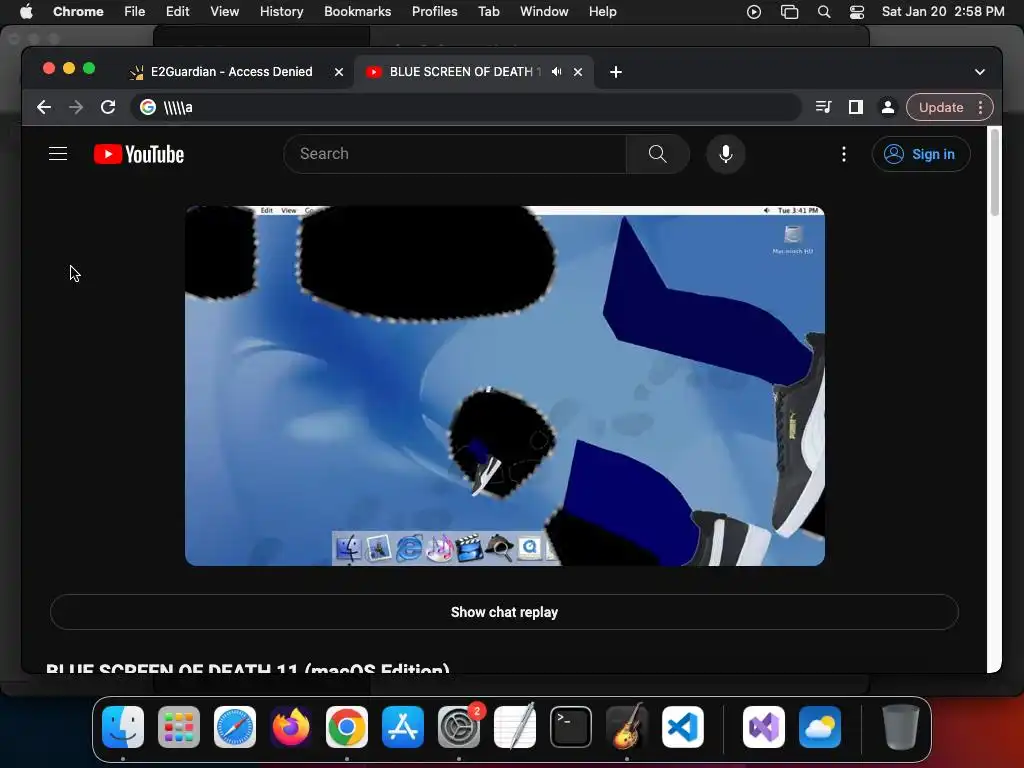Reload the current page
The image size is (1024, 768).
108,107
